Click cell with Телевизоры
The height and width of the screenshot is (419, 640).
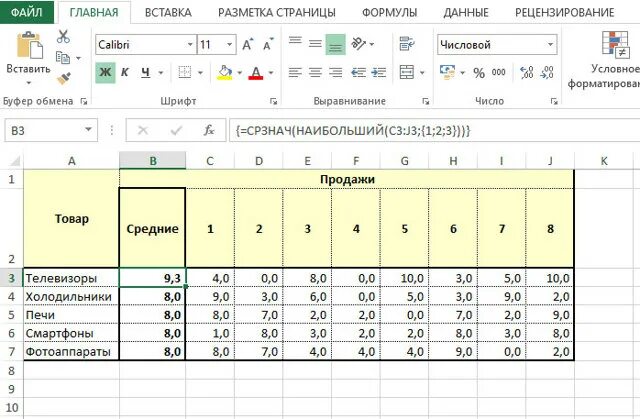click(71, 278)
